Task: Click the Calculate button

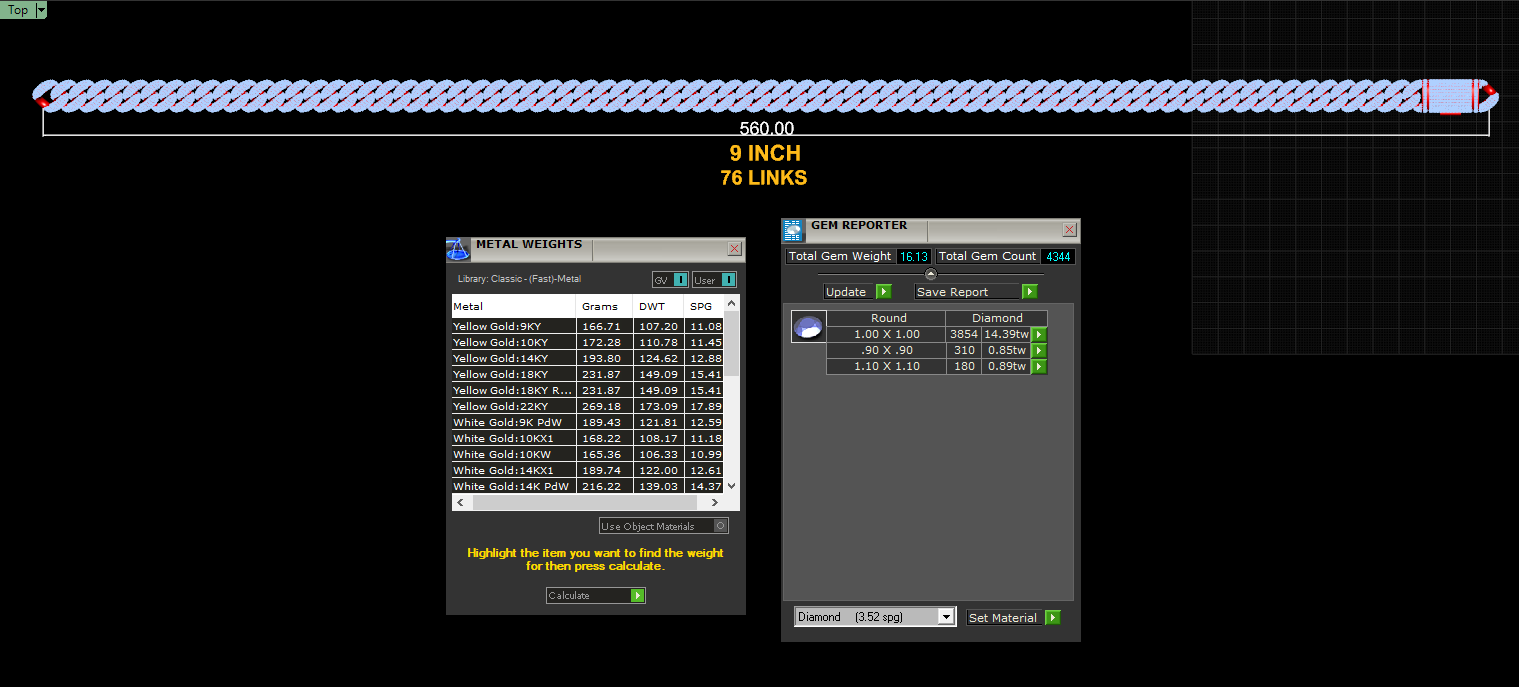Action: click(596, 596)
